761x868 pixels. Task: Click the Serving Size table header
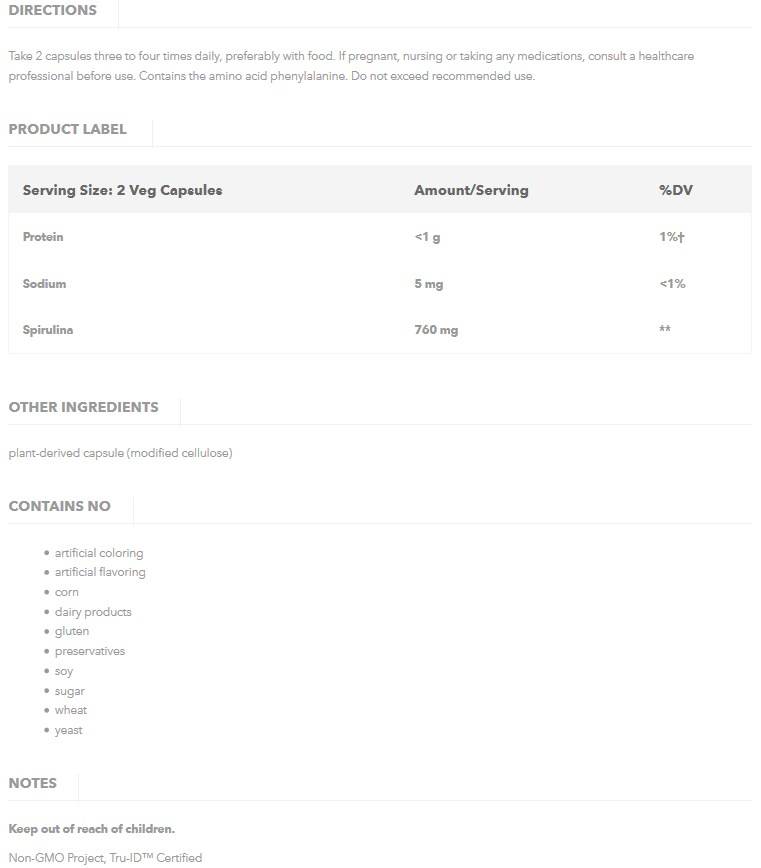122,190
